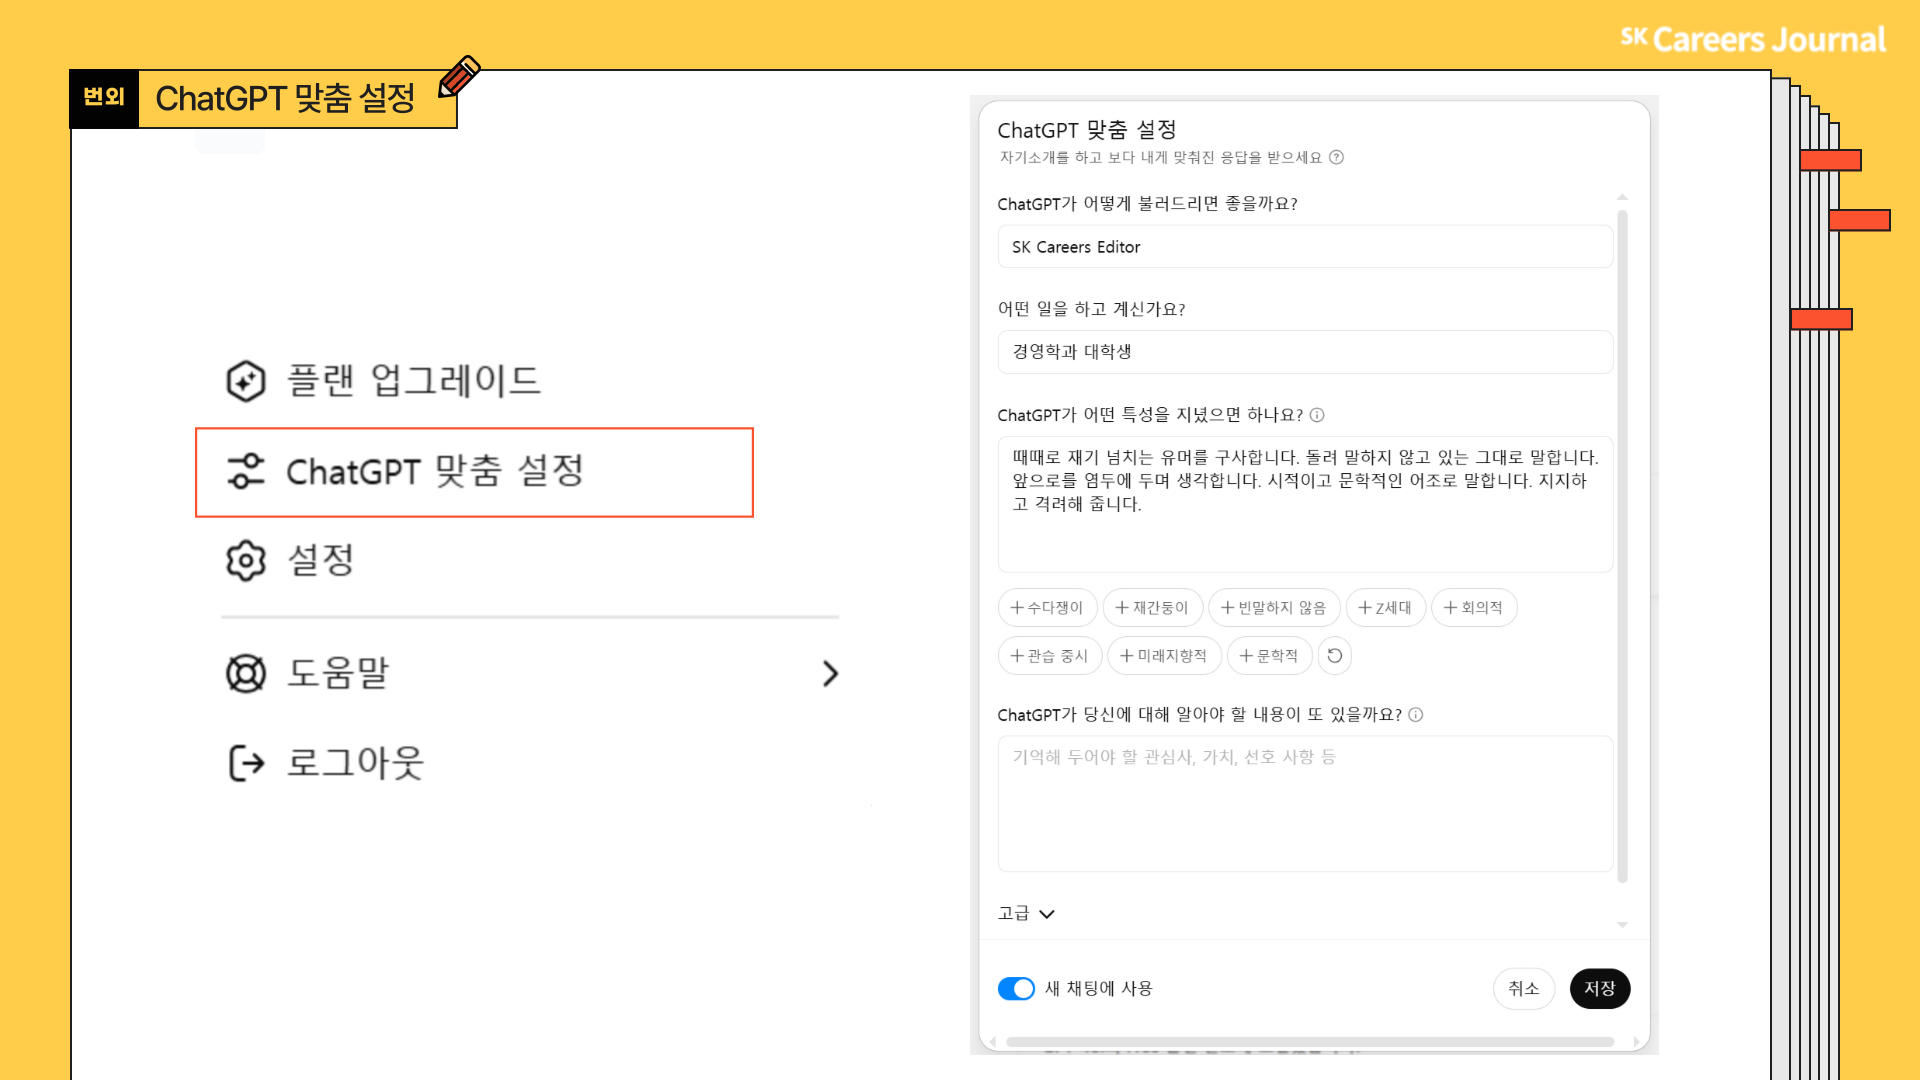Click info icon beside 'anything else' question
The height and width of the screenshot is (1080, 1920).
(1416, 715)
